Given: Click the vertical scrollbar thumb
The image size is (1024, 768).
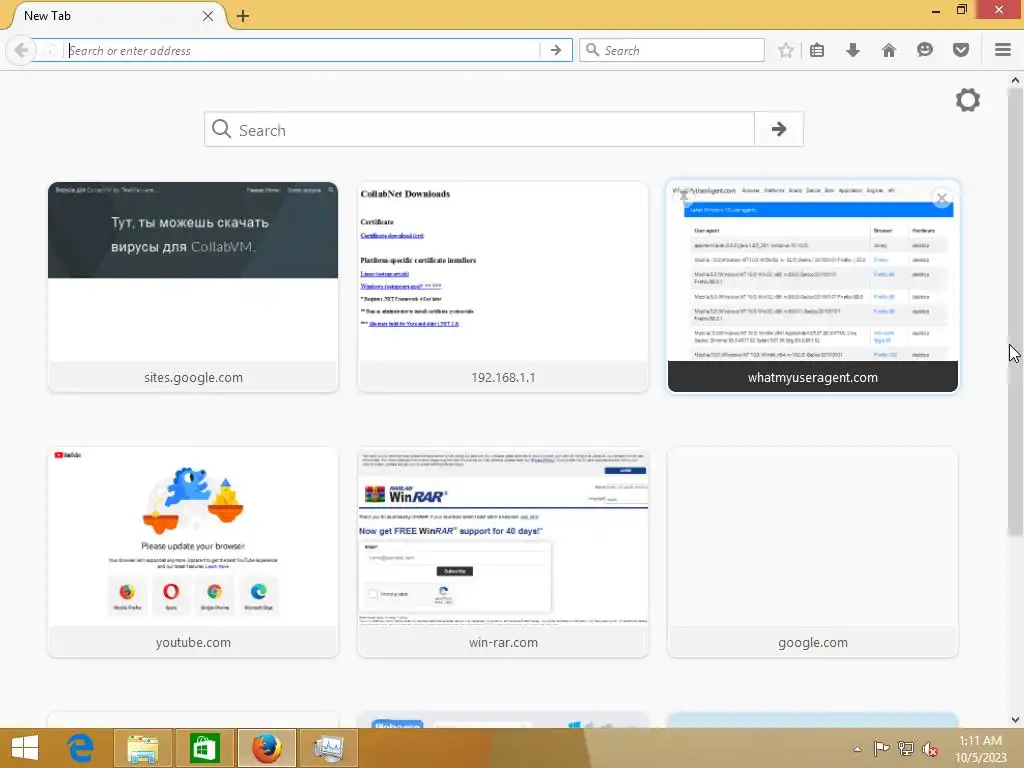Looking at the screenshot, I should pyautogui.click(x=1015, y=312).
